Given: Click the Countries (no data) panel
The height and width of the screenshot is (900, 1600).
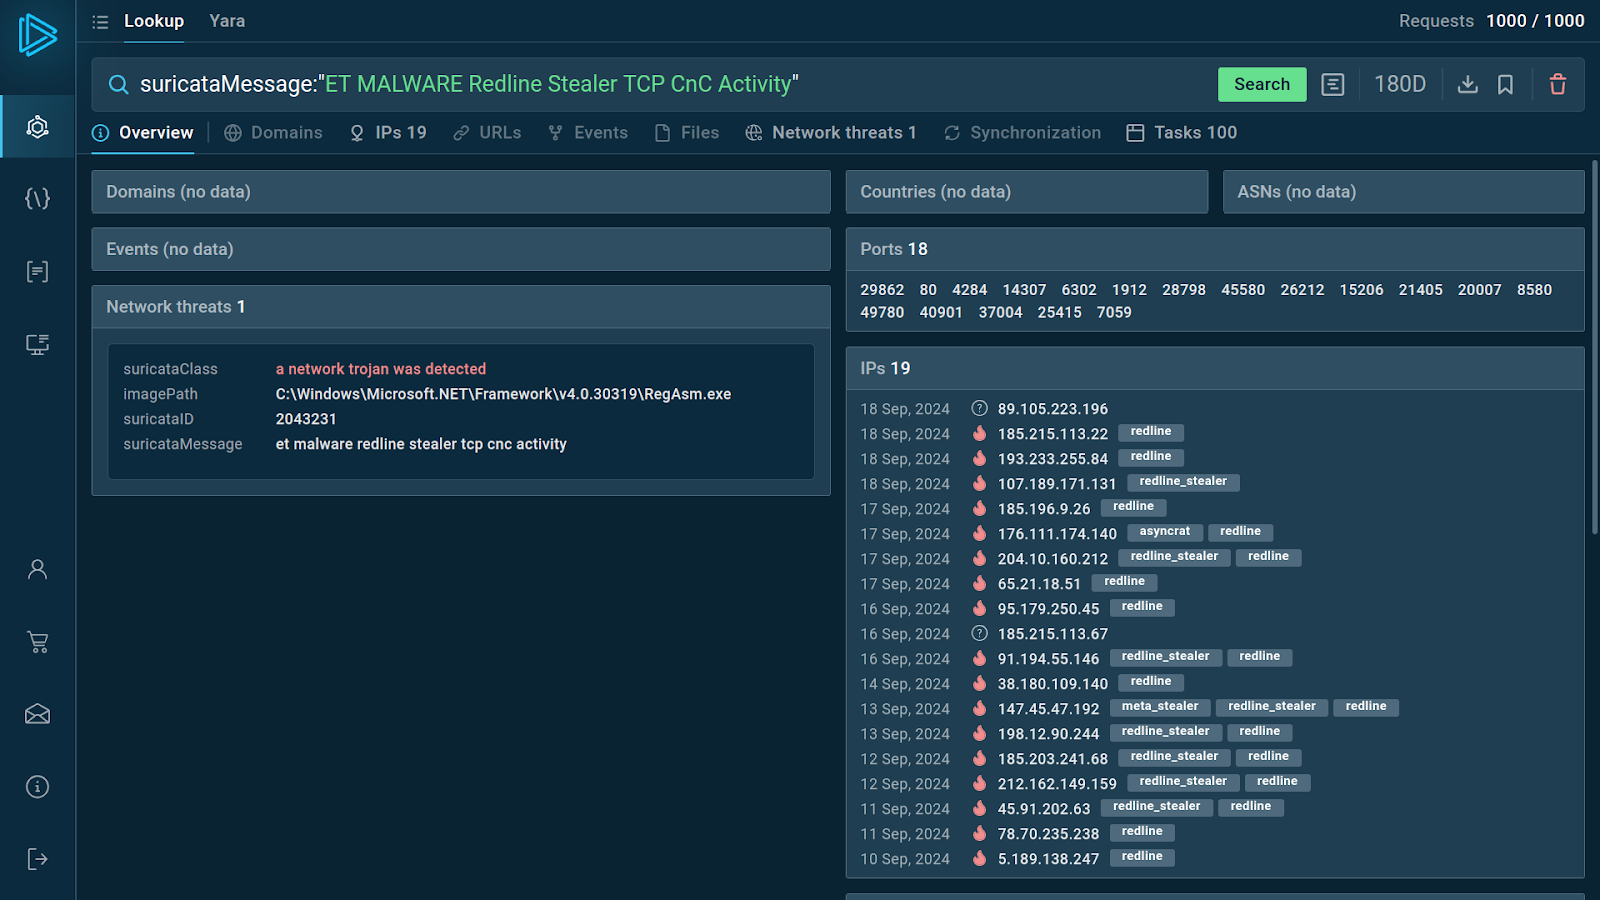Looking at the screenshot, I should pos(1027,192).
